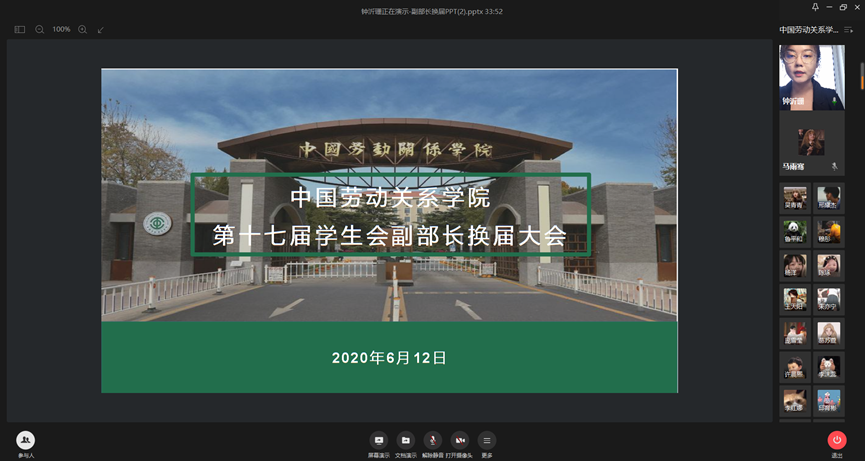Screen dimensions: 865x461
Task: Open the 参与人 participants button
Action: (25, 444)
